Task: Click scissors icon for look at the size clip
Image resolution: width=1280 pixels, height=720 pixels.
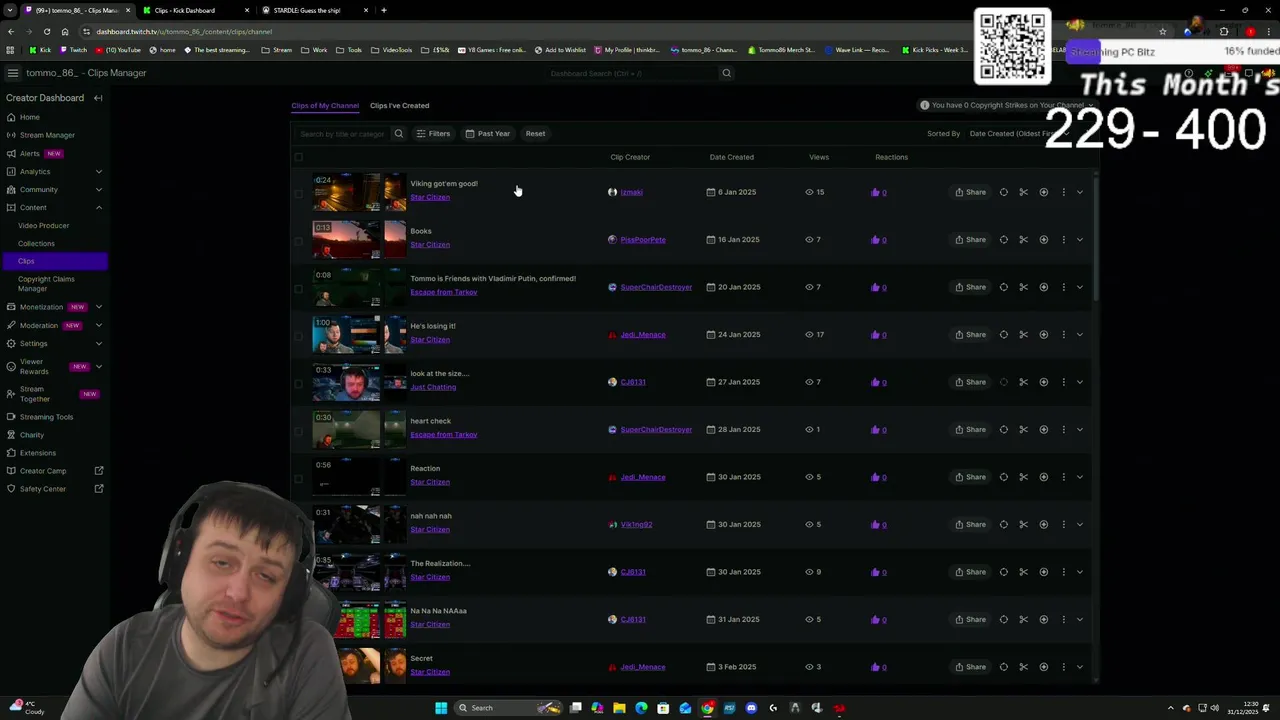Action: [1023, 382]
